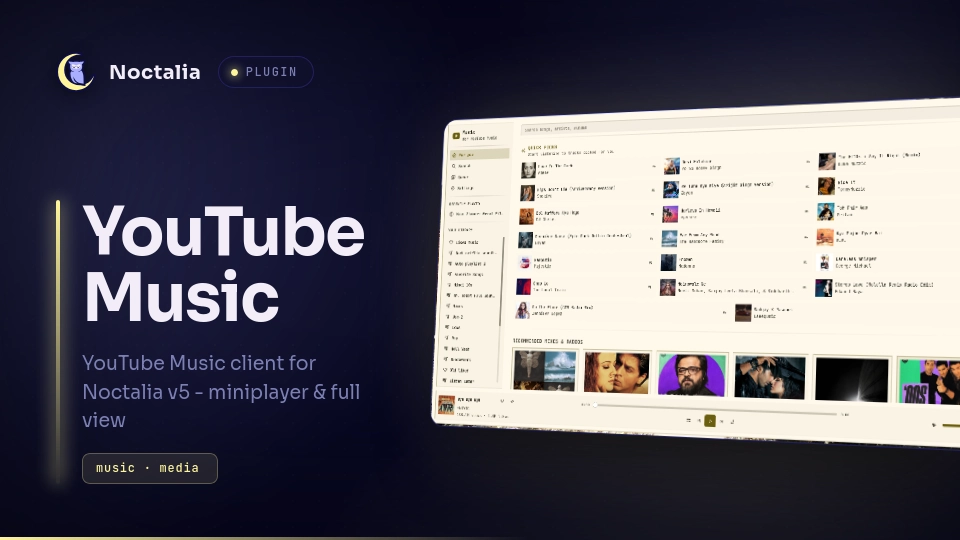This screenshot has height=540, width=960.
Task: Focus the search songs, artists, albums field
Action: coord(740,121)
